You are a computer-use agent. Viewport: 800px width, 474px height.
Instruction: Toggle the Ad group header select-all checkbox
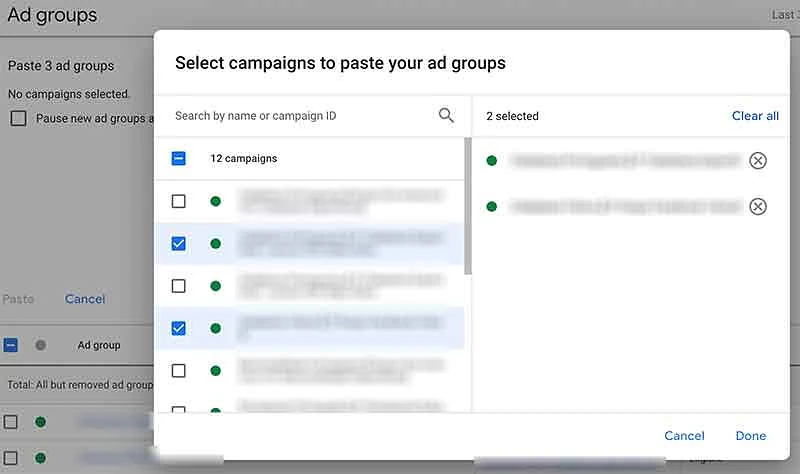(11, 345)
